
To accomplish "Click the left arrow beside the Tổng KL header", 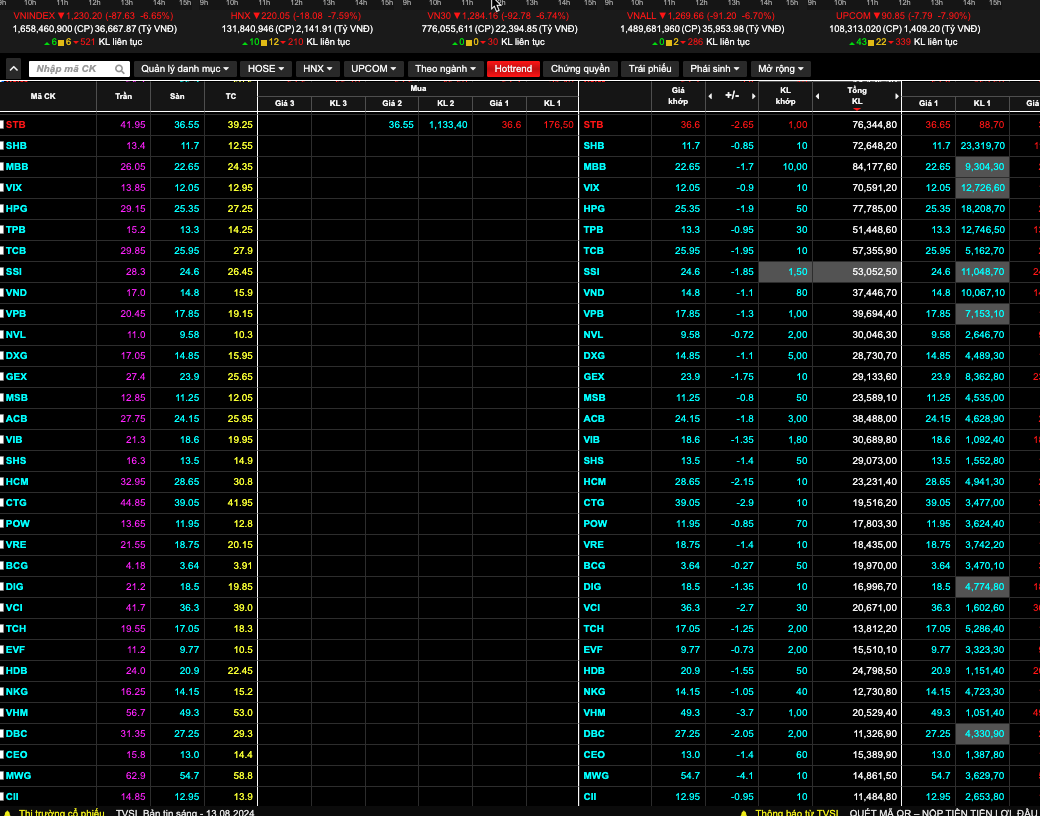I will click(x=818, y=96).
